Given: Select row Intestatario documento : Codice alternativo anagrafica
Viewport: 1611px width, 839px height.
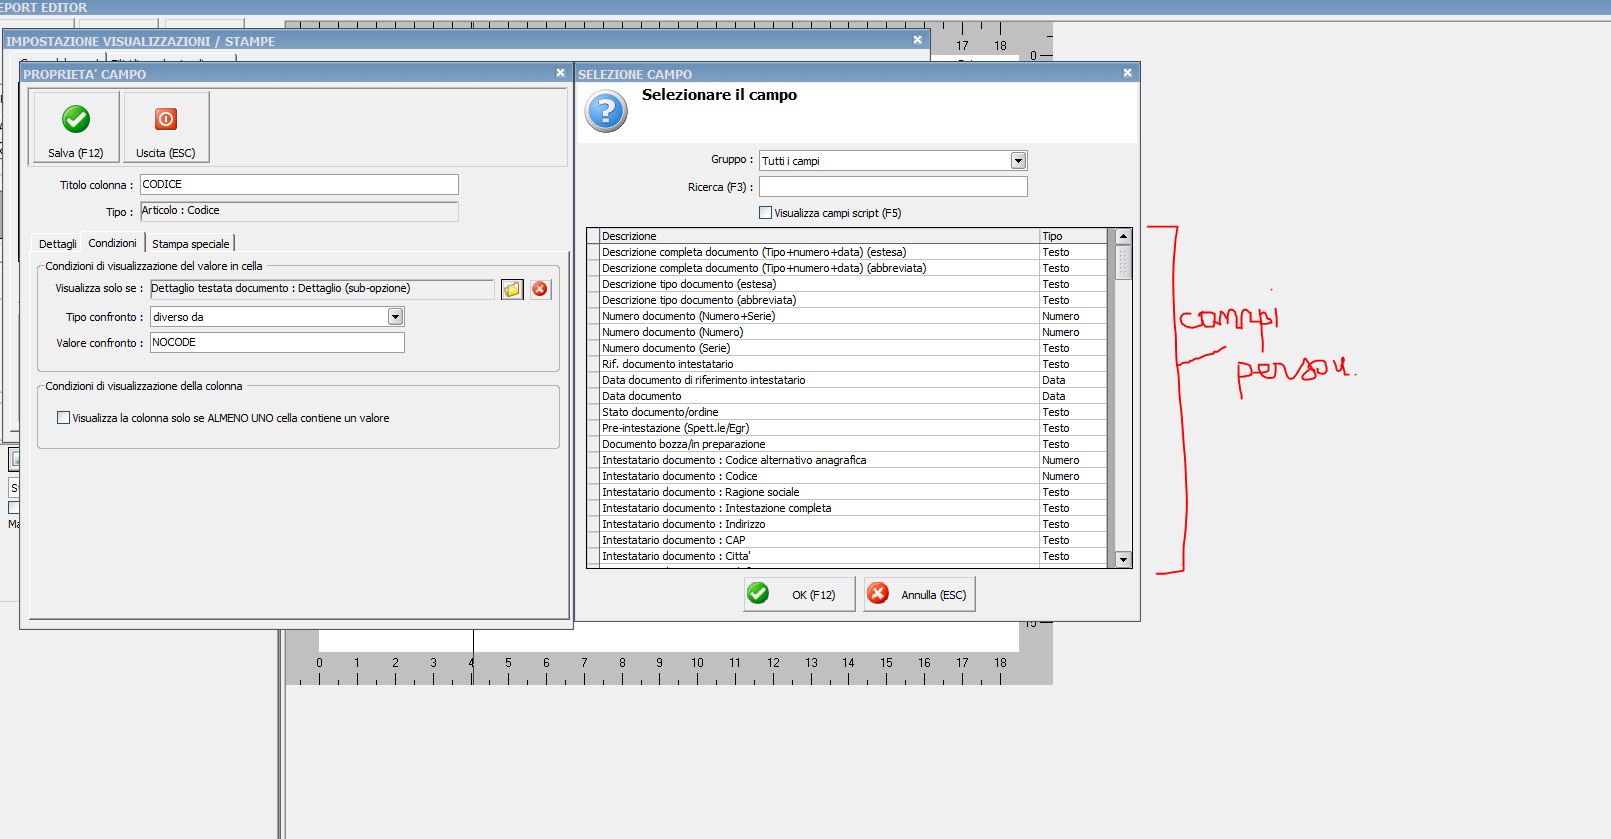Looking at the screenshot, I should (x=848, y=460).
